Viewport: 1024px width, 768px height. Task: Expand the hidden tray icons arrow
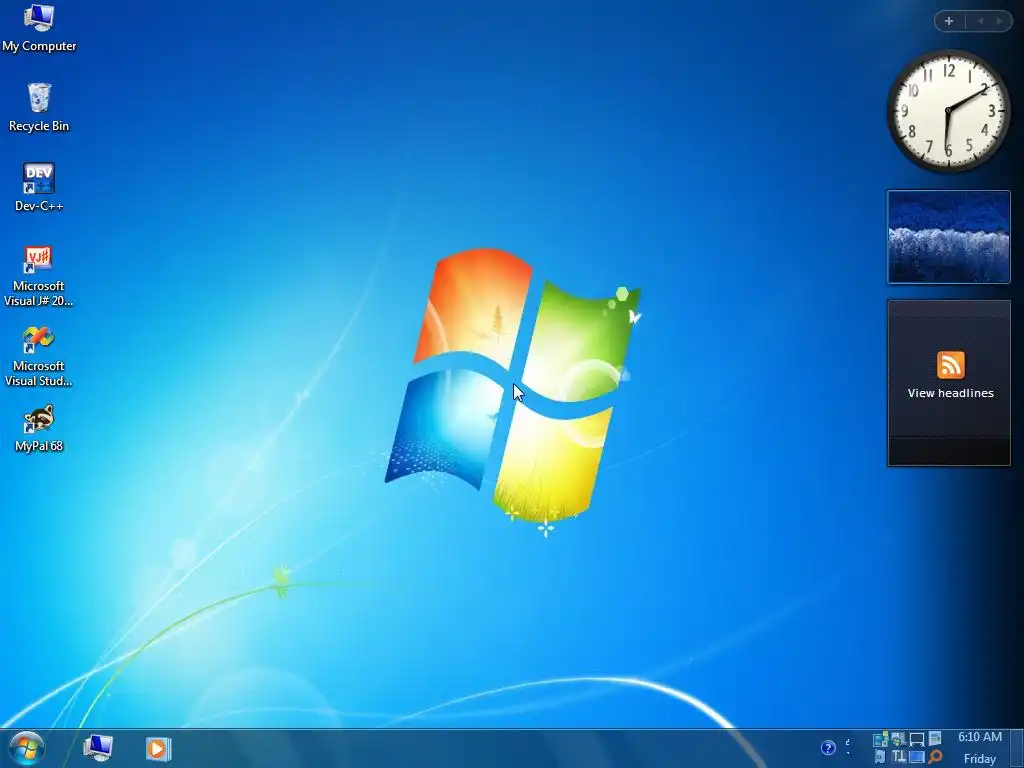click(848, 747)
